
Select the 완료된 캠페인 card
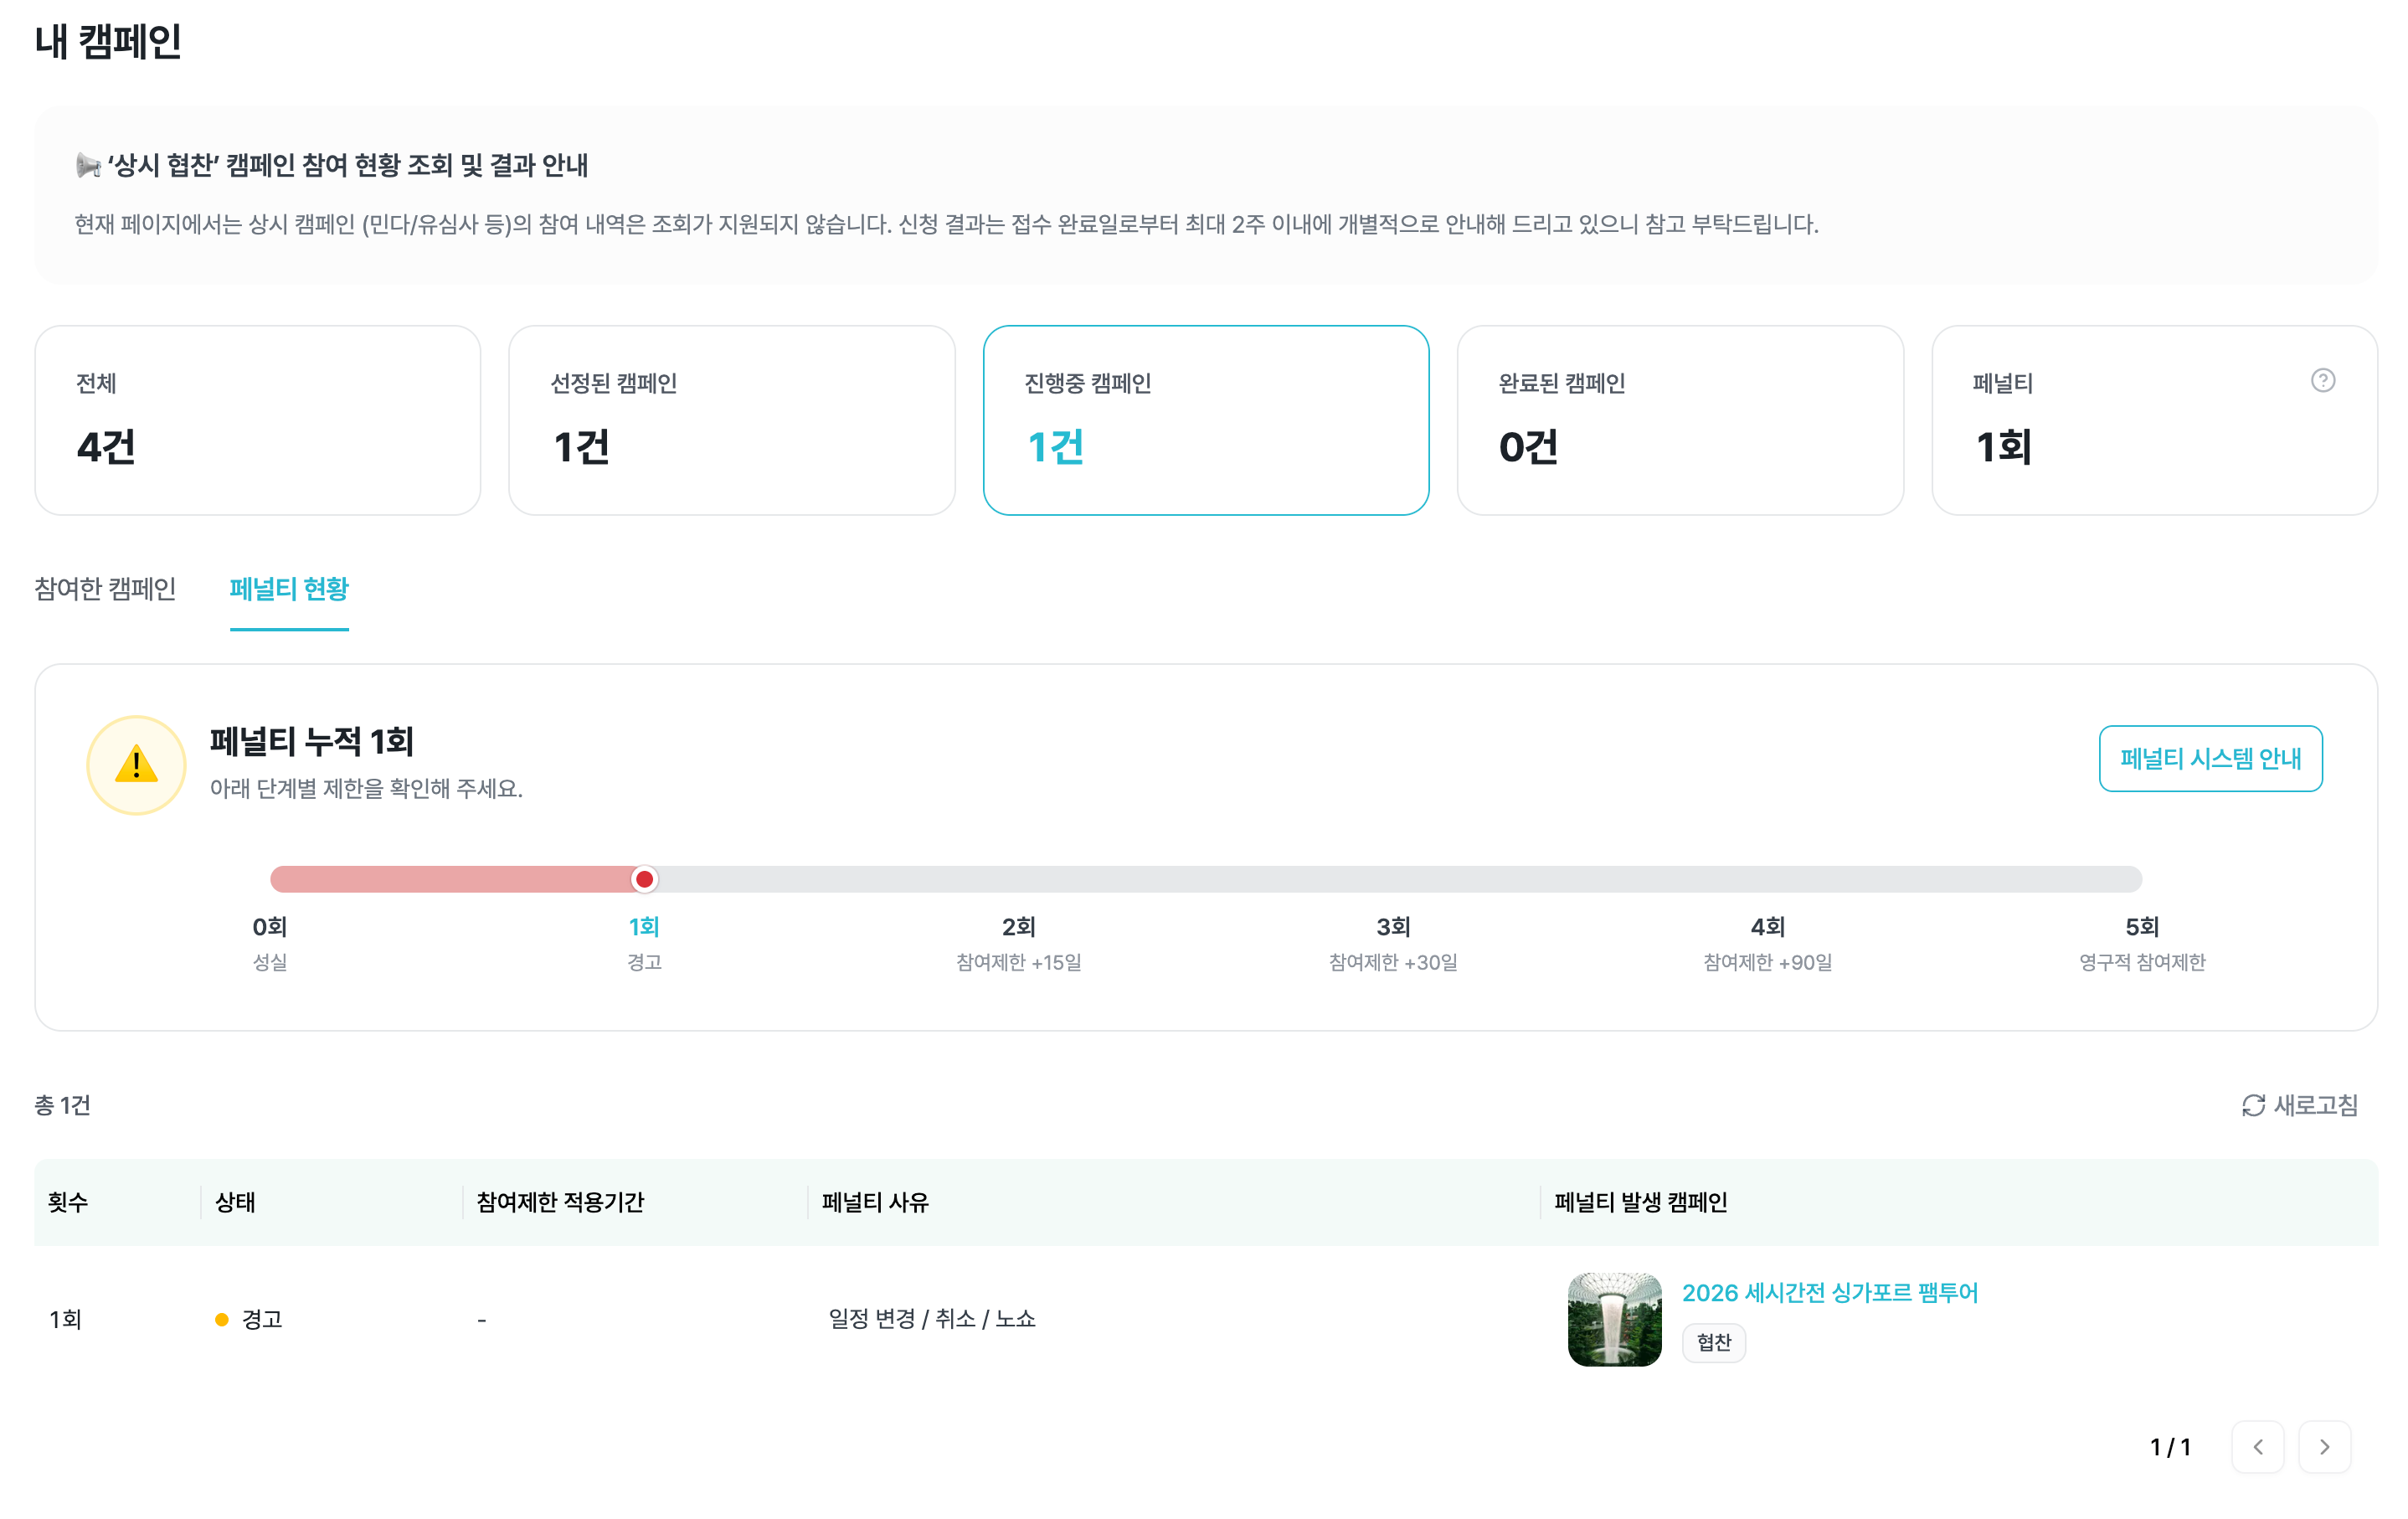tap(1680, 420)
